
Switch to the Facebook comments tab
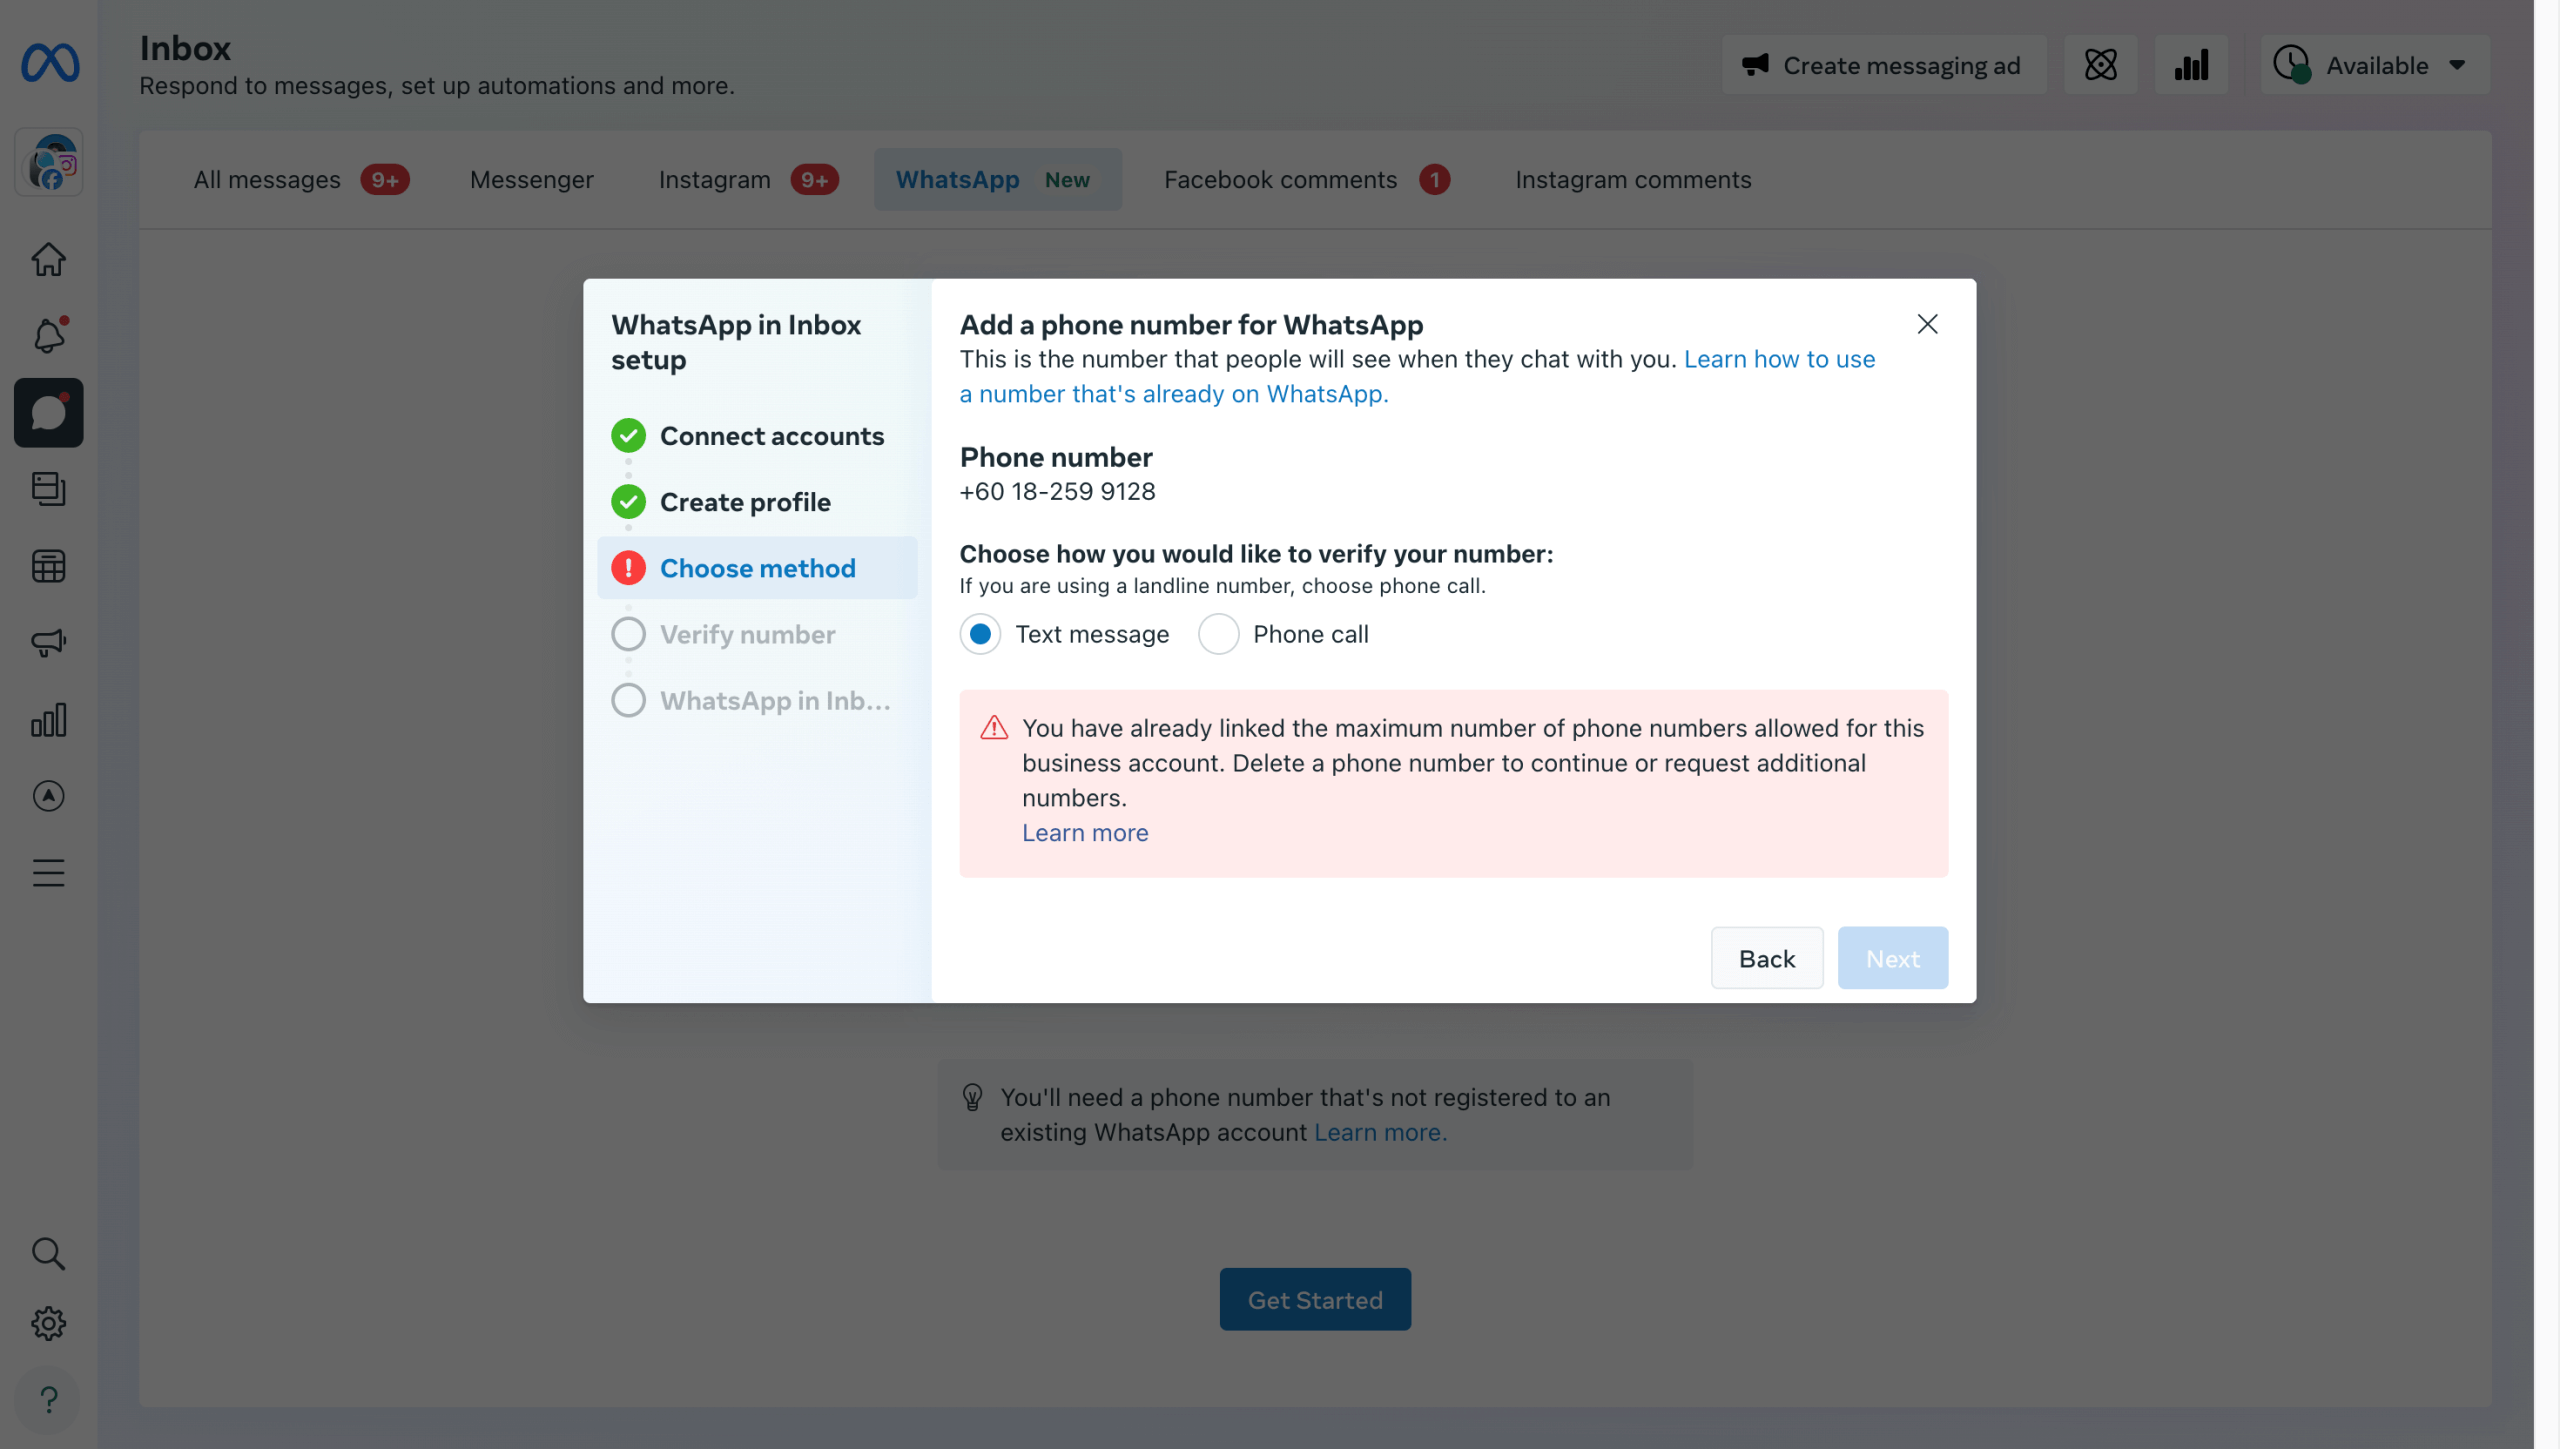[x=1280, y=180]
